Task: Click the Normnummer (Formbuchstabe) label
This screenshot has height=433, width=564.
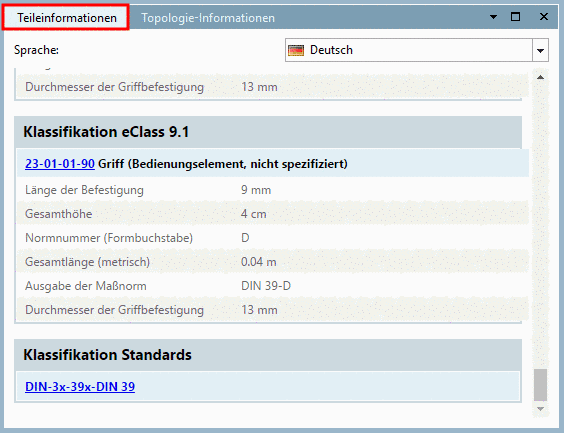Action: click(109, 238)
